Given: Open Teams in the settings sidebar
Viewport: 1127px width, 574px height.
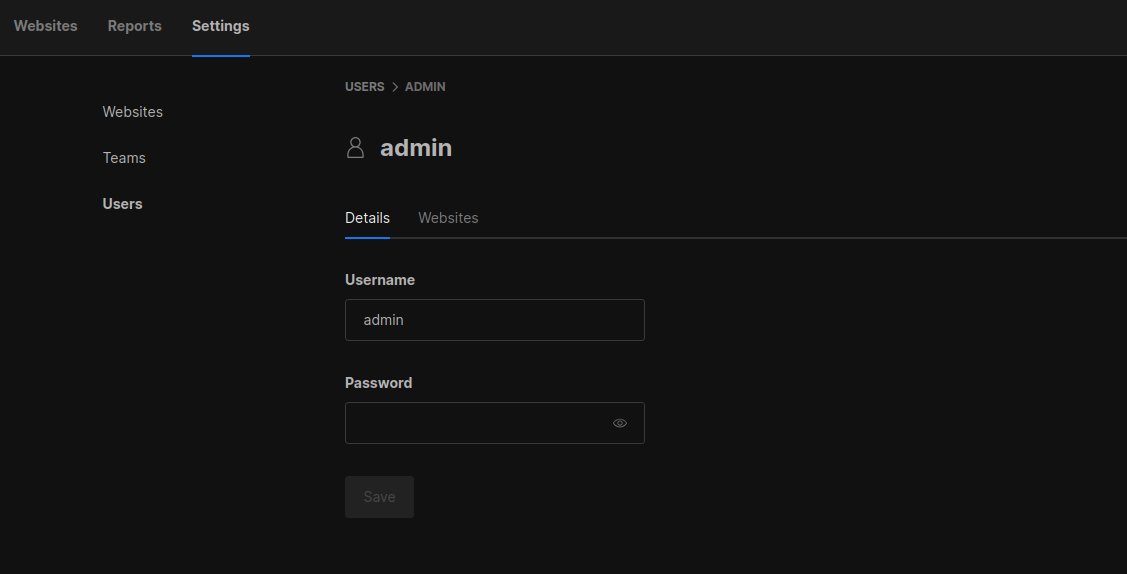Looking at the screenshot, I should 124,158.
